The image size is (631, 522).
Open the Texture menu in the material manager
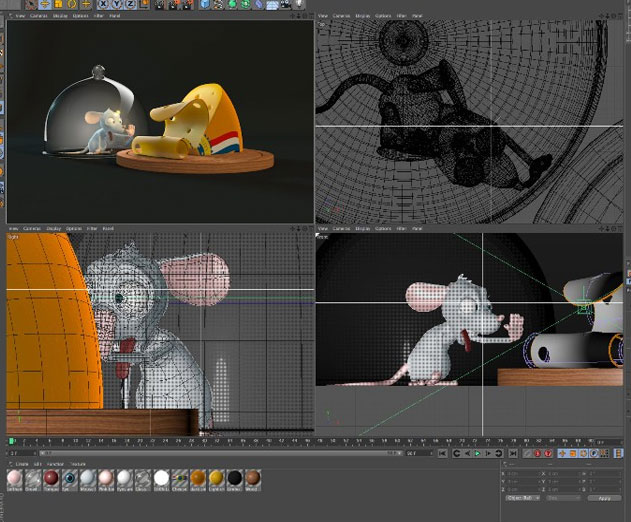(x=78, y=464)
